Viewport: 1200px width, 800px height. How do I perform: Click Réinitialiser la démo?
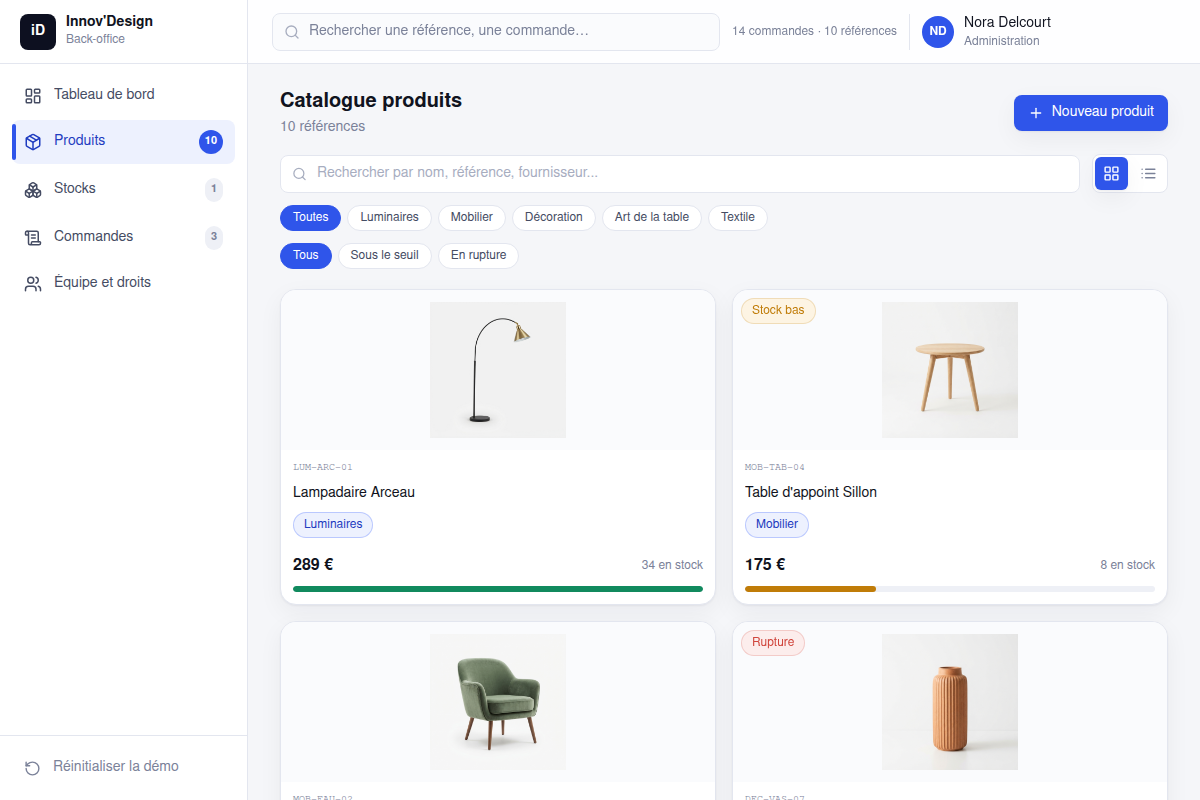pos(116,766)
